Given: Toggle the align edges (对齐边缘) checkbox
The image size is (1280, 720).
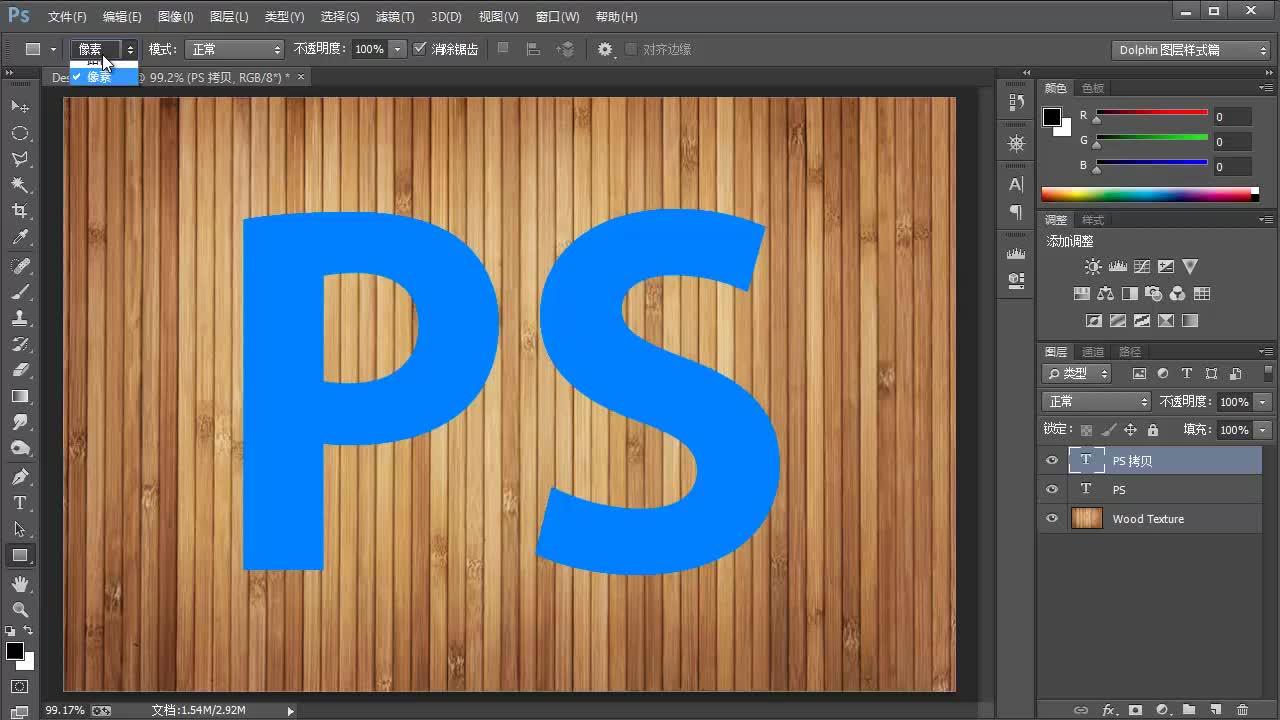Looking at the screenshot, I should pos(631,49).
